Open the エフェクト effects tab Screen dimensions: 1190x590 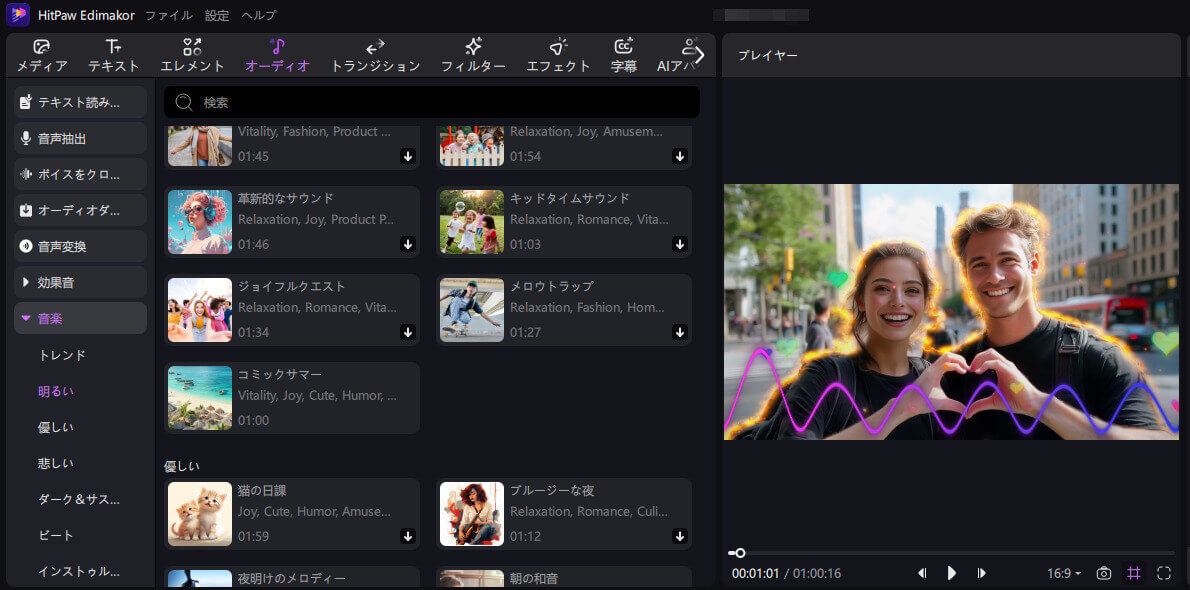point(559,55)
